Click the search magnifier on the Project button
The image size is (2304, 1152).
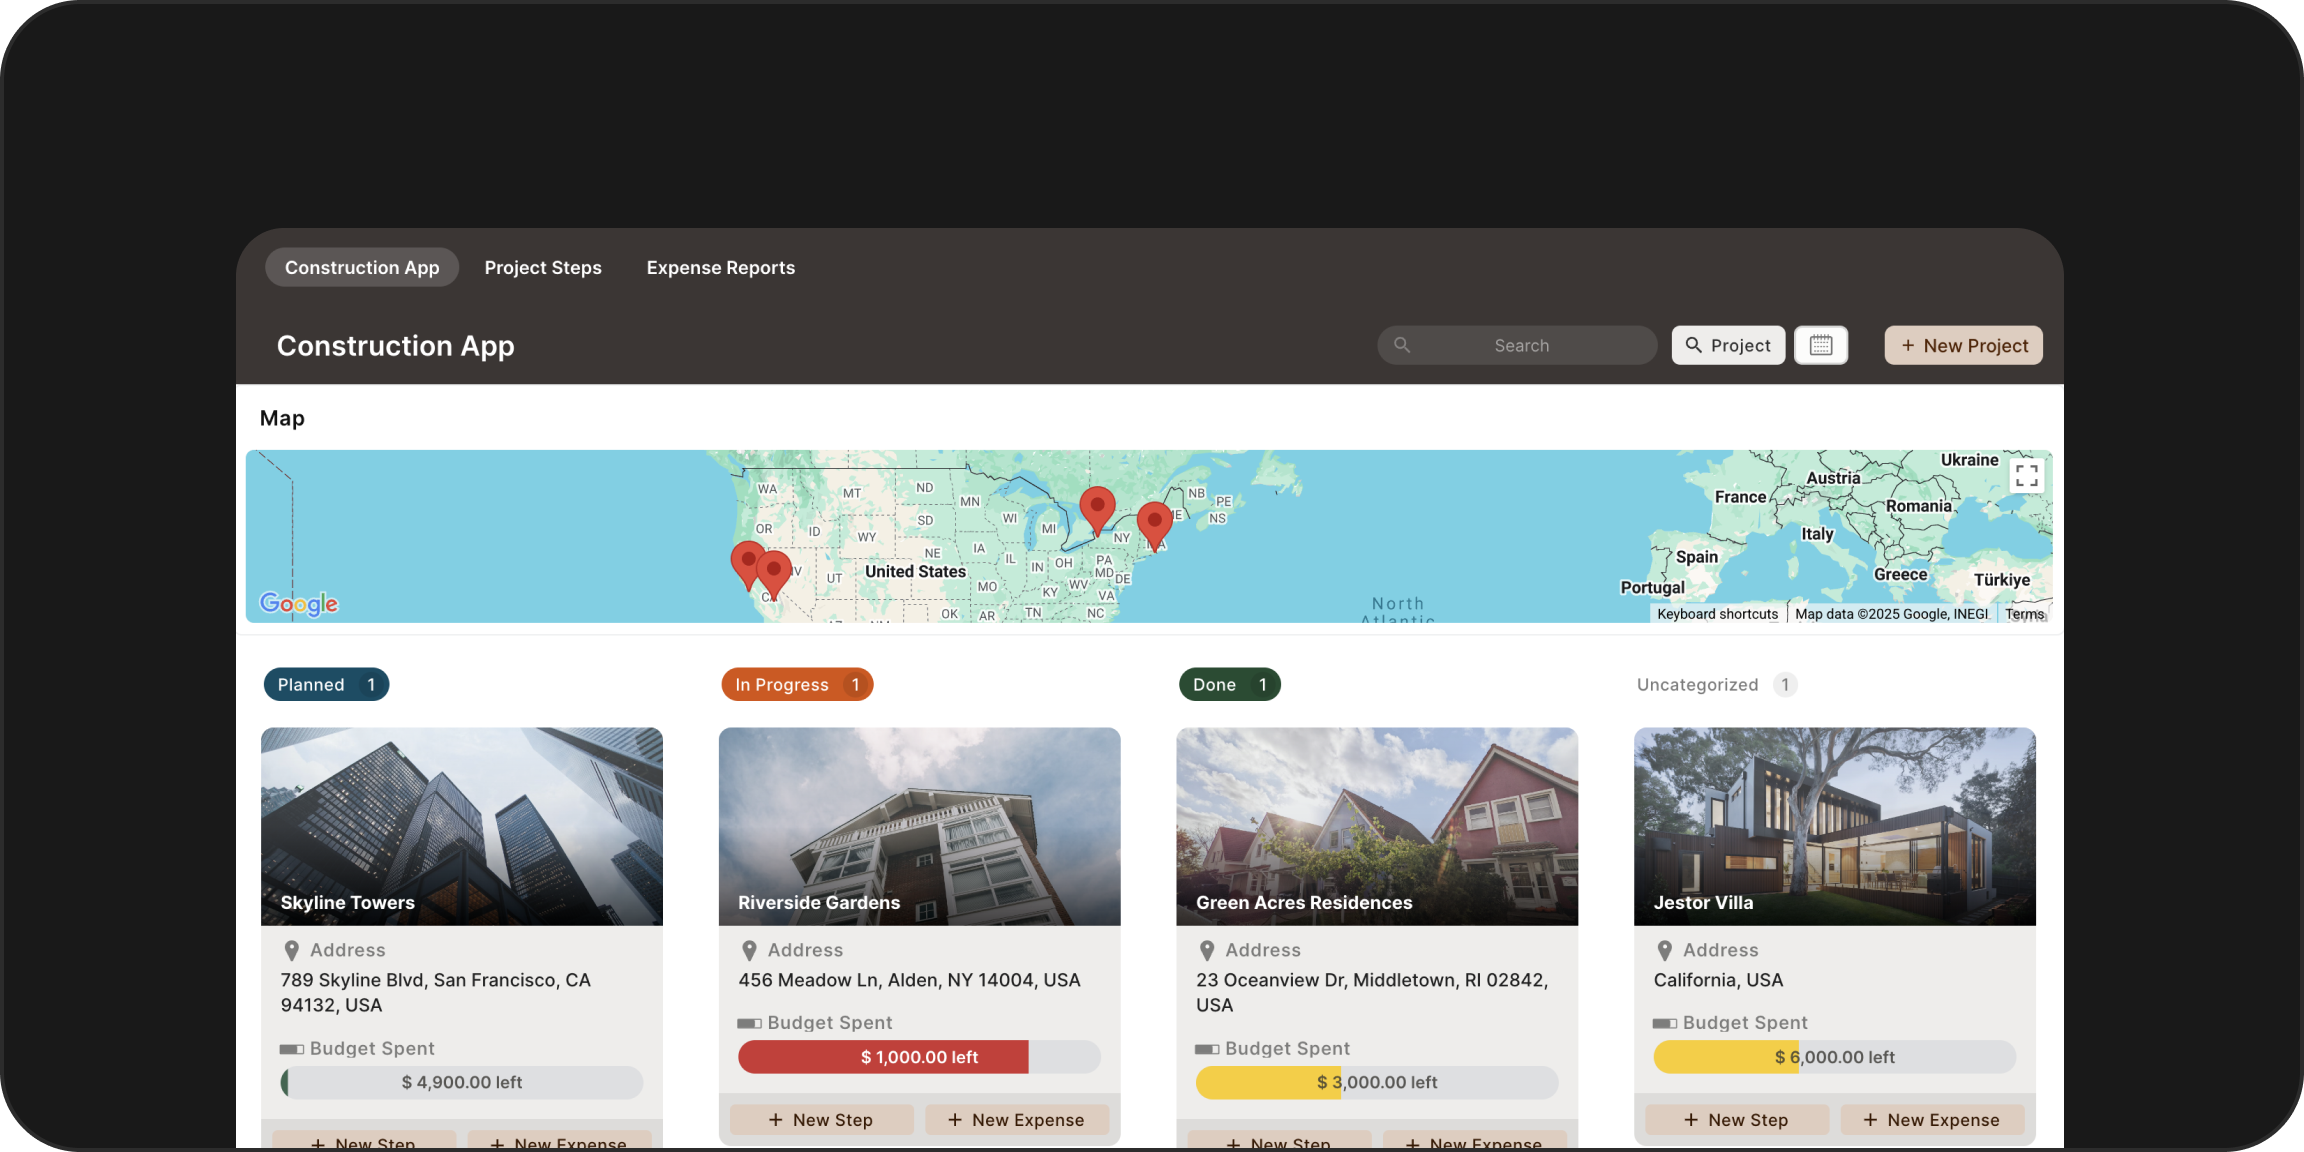tap(1694, 345)
